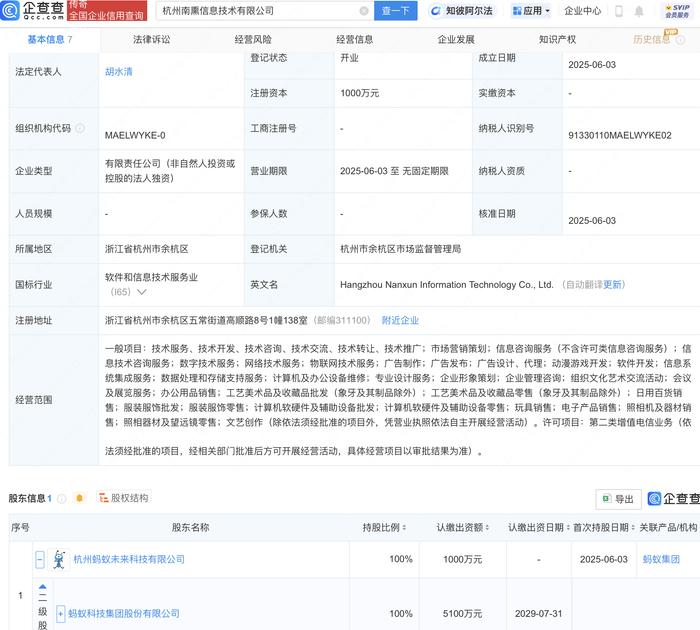Select the 营业期限 value 2025-06-03 至 无固定期限
The height and width of the screenshot is (630, 700).
394,171
